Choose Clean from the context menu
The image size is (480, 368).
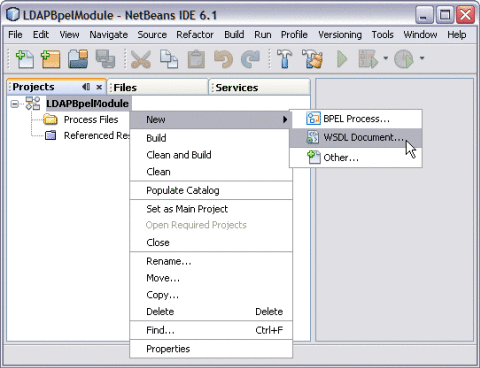[211, 172]
